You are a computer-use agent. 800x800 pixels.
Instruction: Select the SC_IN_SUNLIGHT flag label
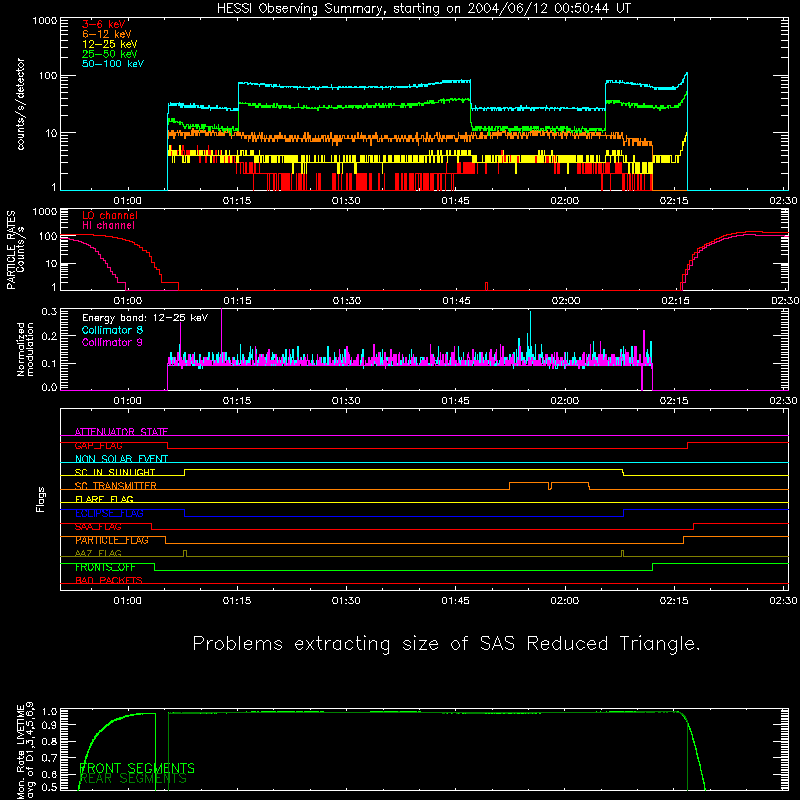[115, 472]
